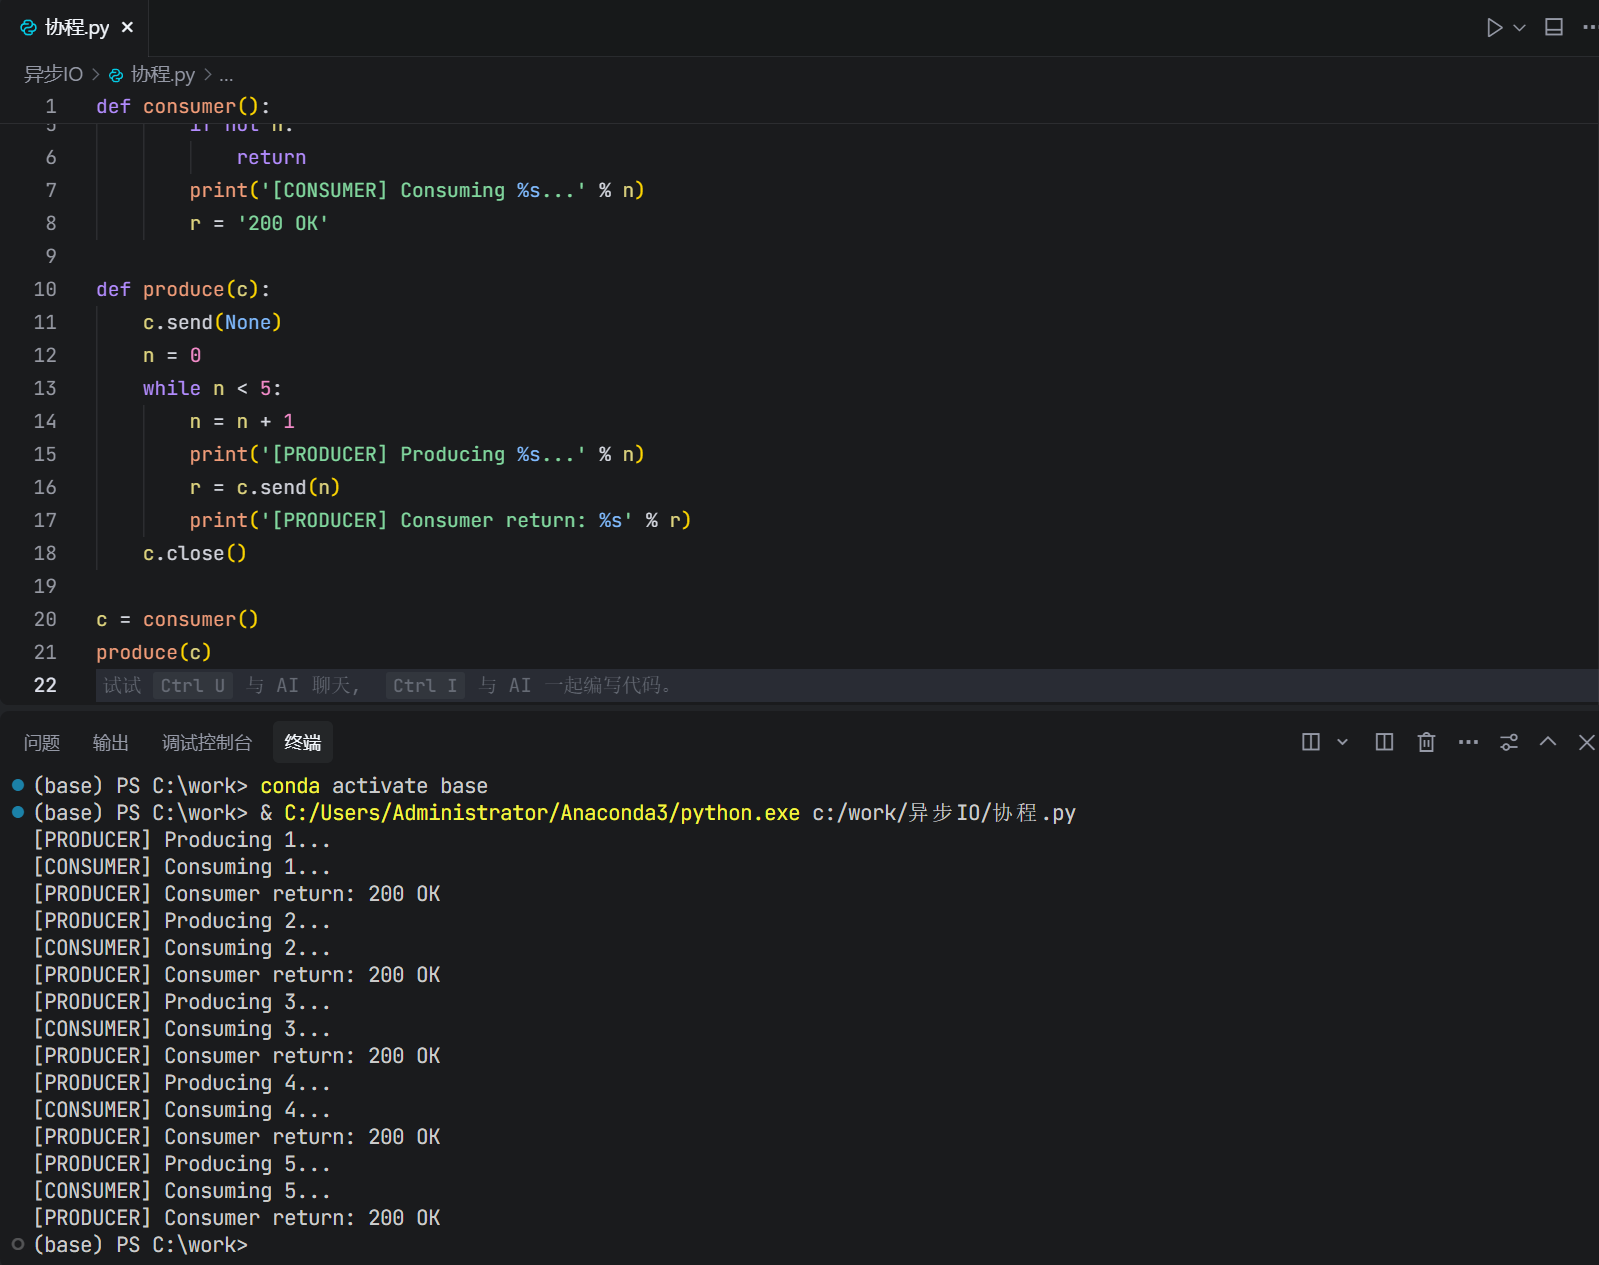Click the second blue command status dot
The image size is (1599, 1265).
tap(17, 812)
